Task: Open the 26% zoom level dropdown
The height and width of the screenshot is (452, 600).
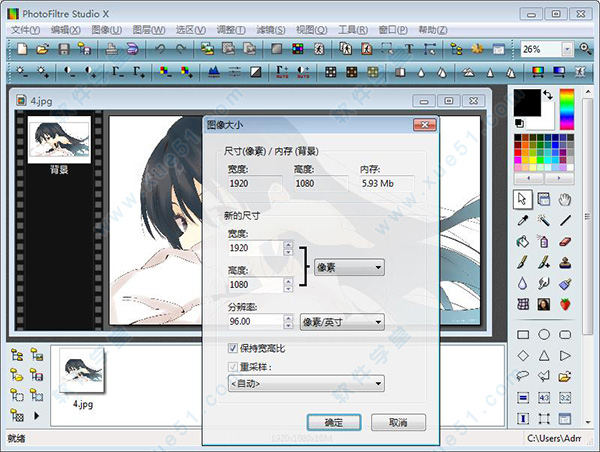Action: pos(567,49)
